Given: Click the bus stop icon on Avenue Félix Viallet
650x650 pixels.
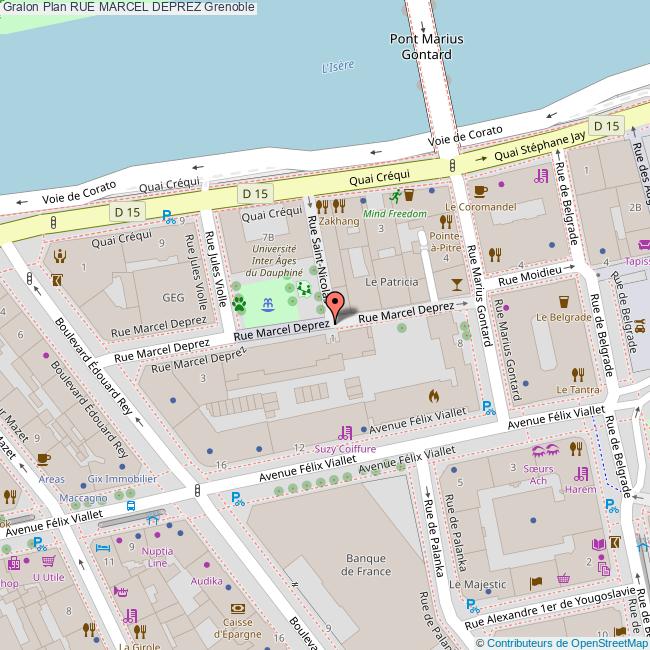Looking at the screenshot, I should [130, 506].
